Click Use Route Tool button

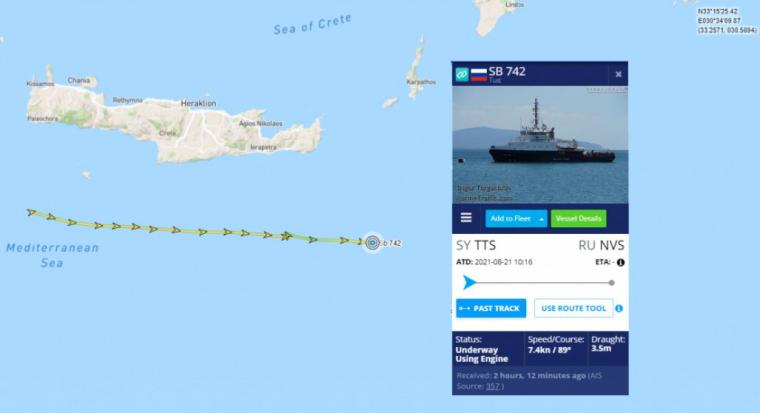pyautogui.click(x=573, y=308)
